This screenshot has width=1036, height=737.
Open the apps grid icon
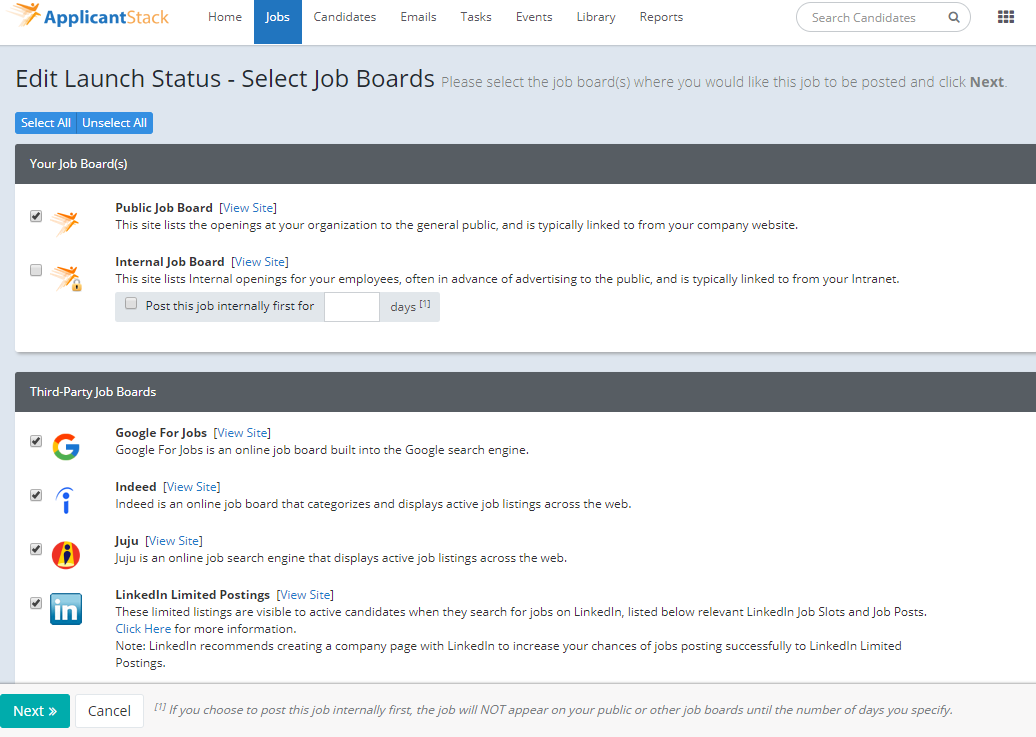[x=1003, y=16]
